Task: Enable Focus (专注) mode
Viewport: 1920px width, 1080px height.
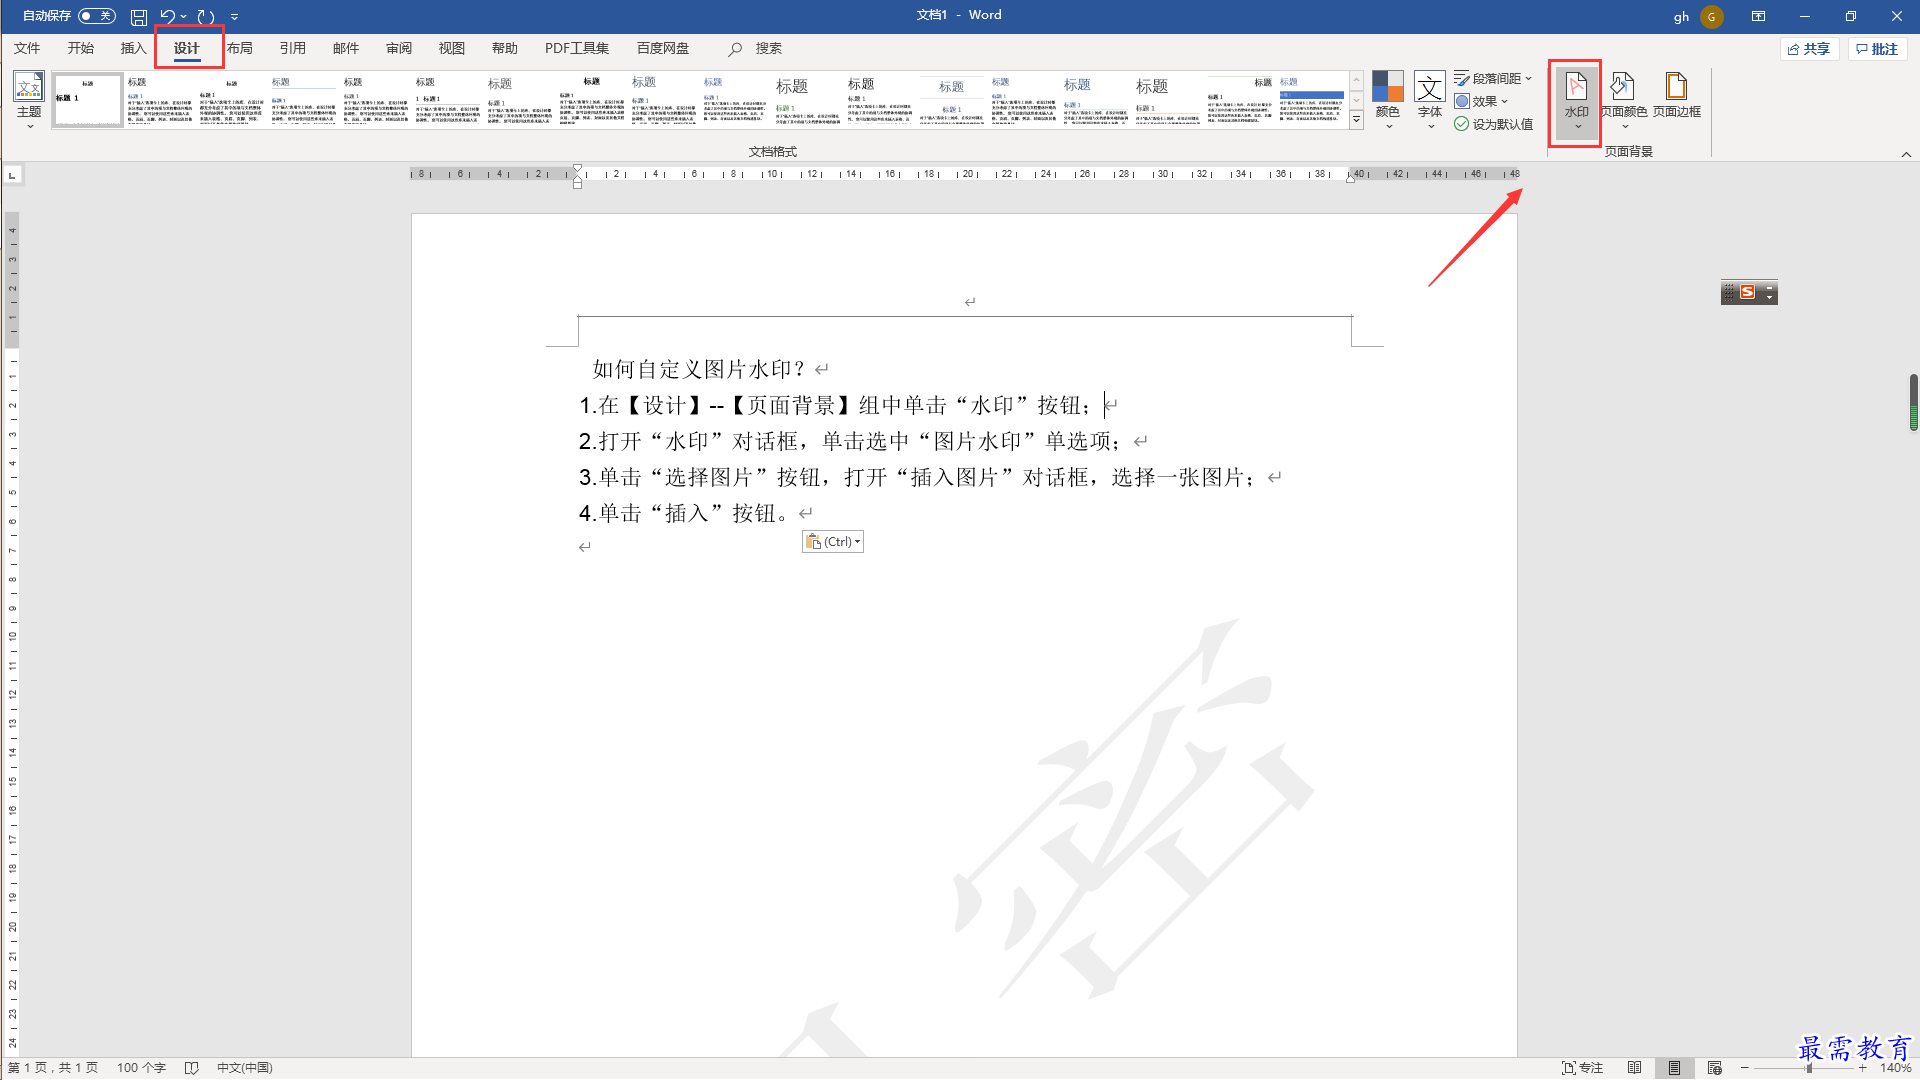Action: [x=1582, y=1068]
